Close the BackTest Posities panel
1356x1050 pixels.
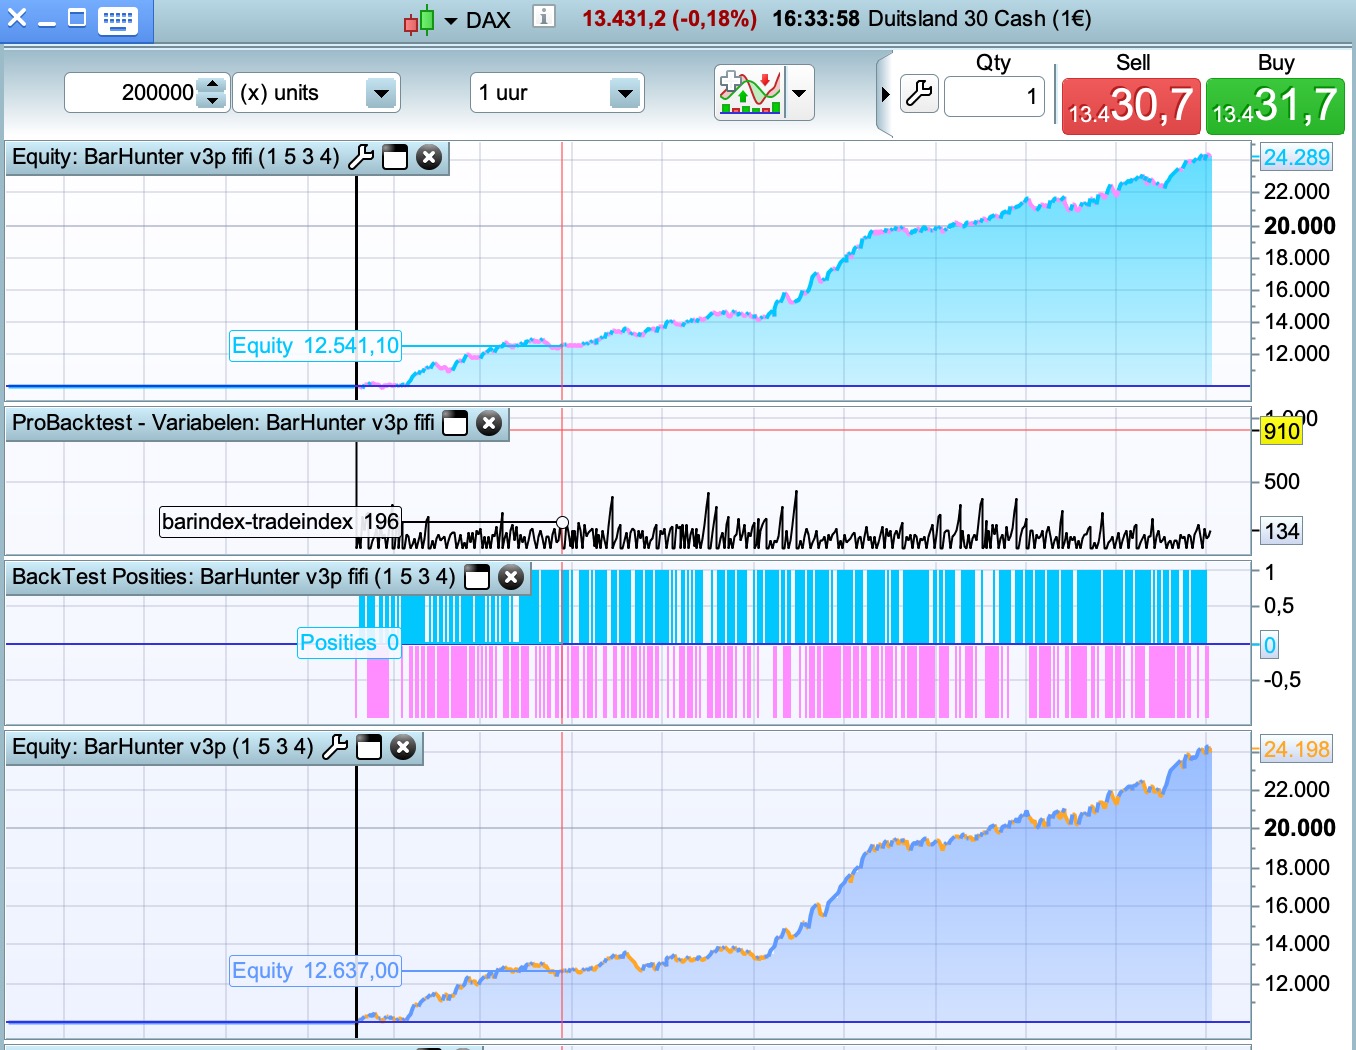[511, 577]
